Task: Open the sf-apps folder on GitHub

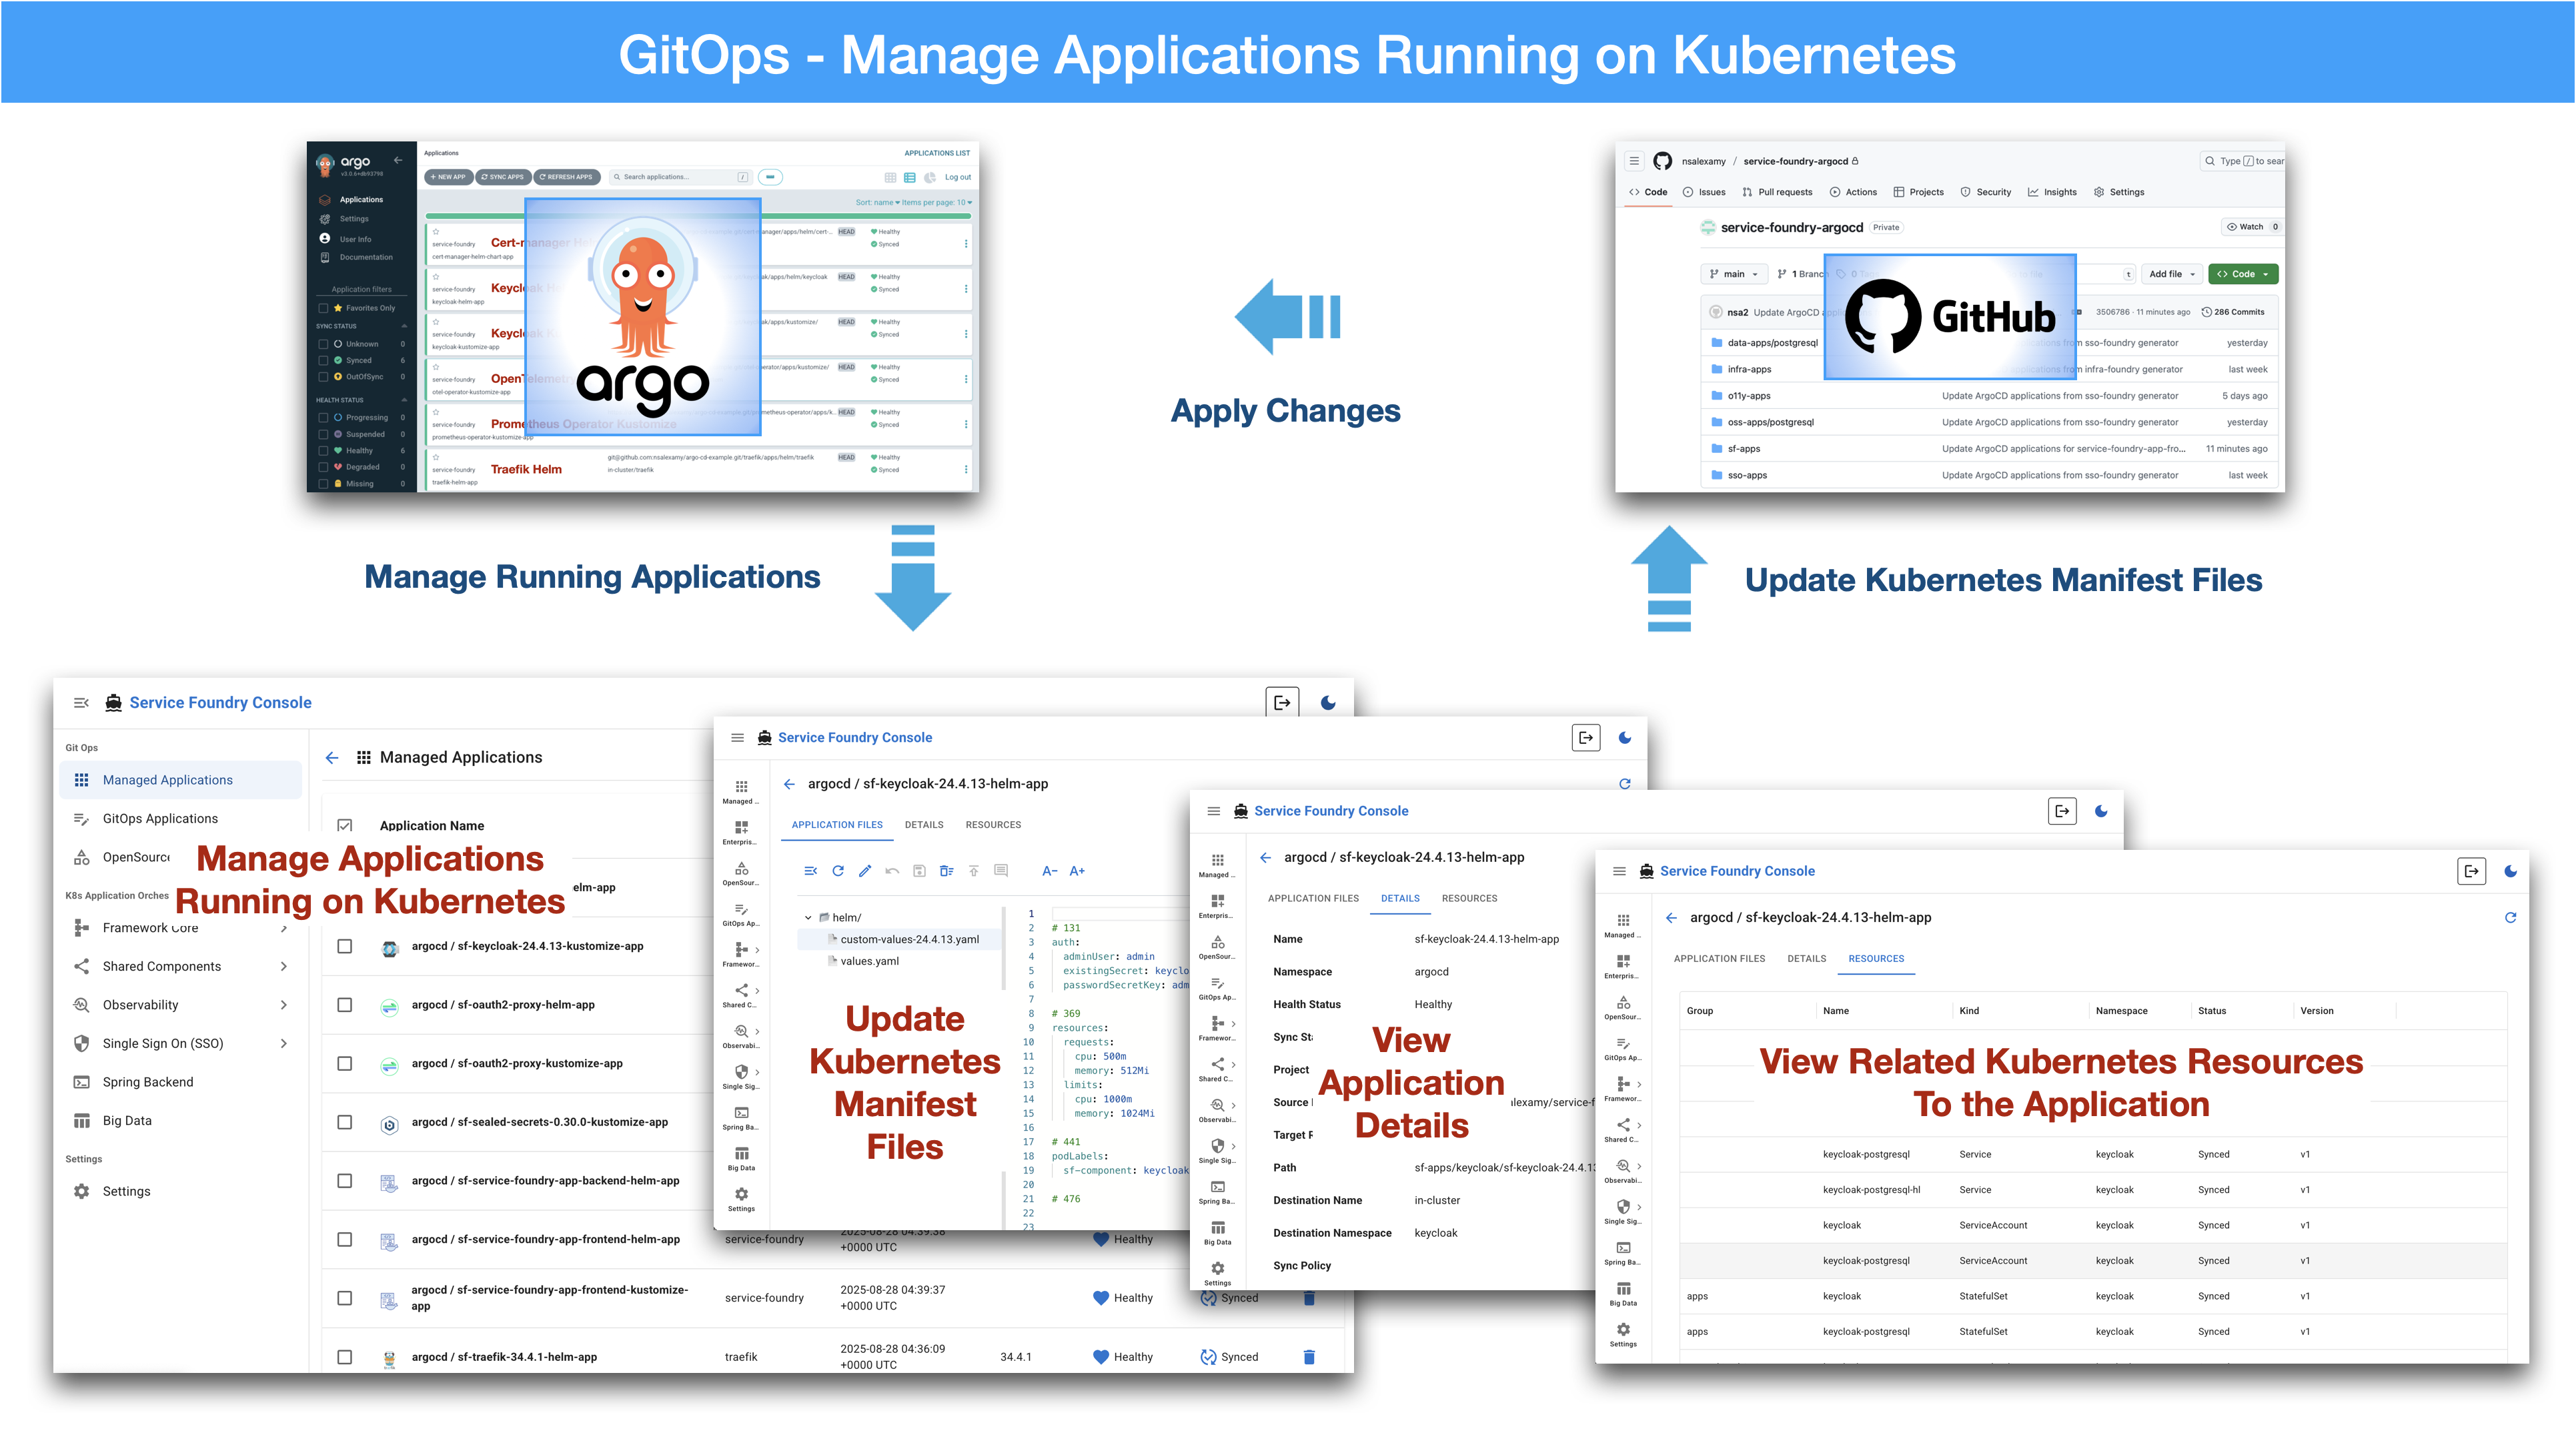Action: pos(1743,449)
